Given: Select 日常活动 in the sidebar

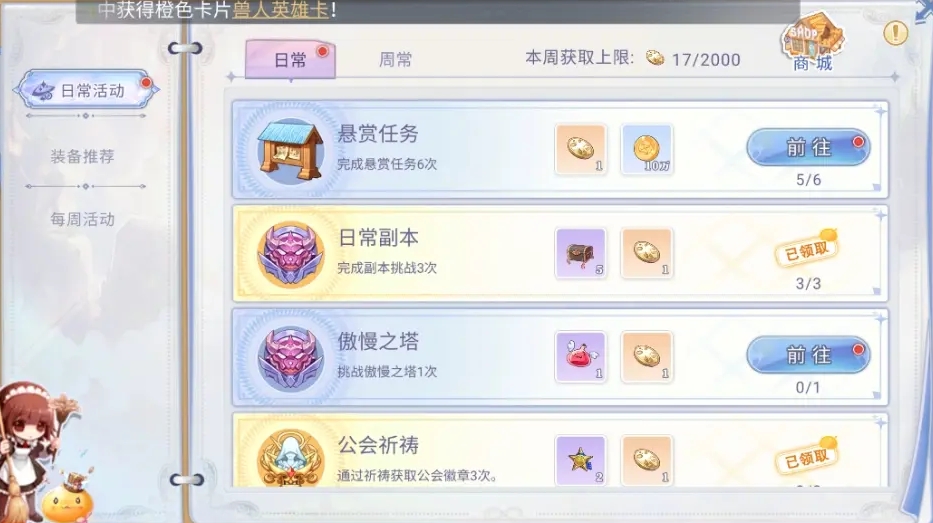Looking at the screenshot, I should 87,90.
